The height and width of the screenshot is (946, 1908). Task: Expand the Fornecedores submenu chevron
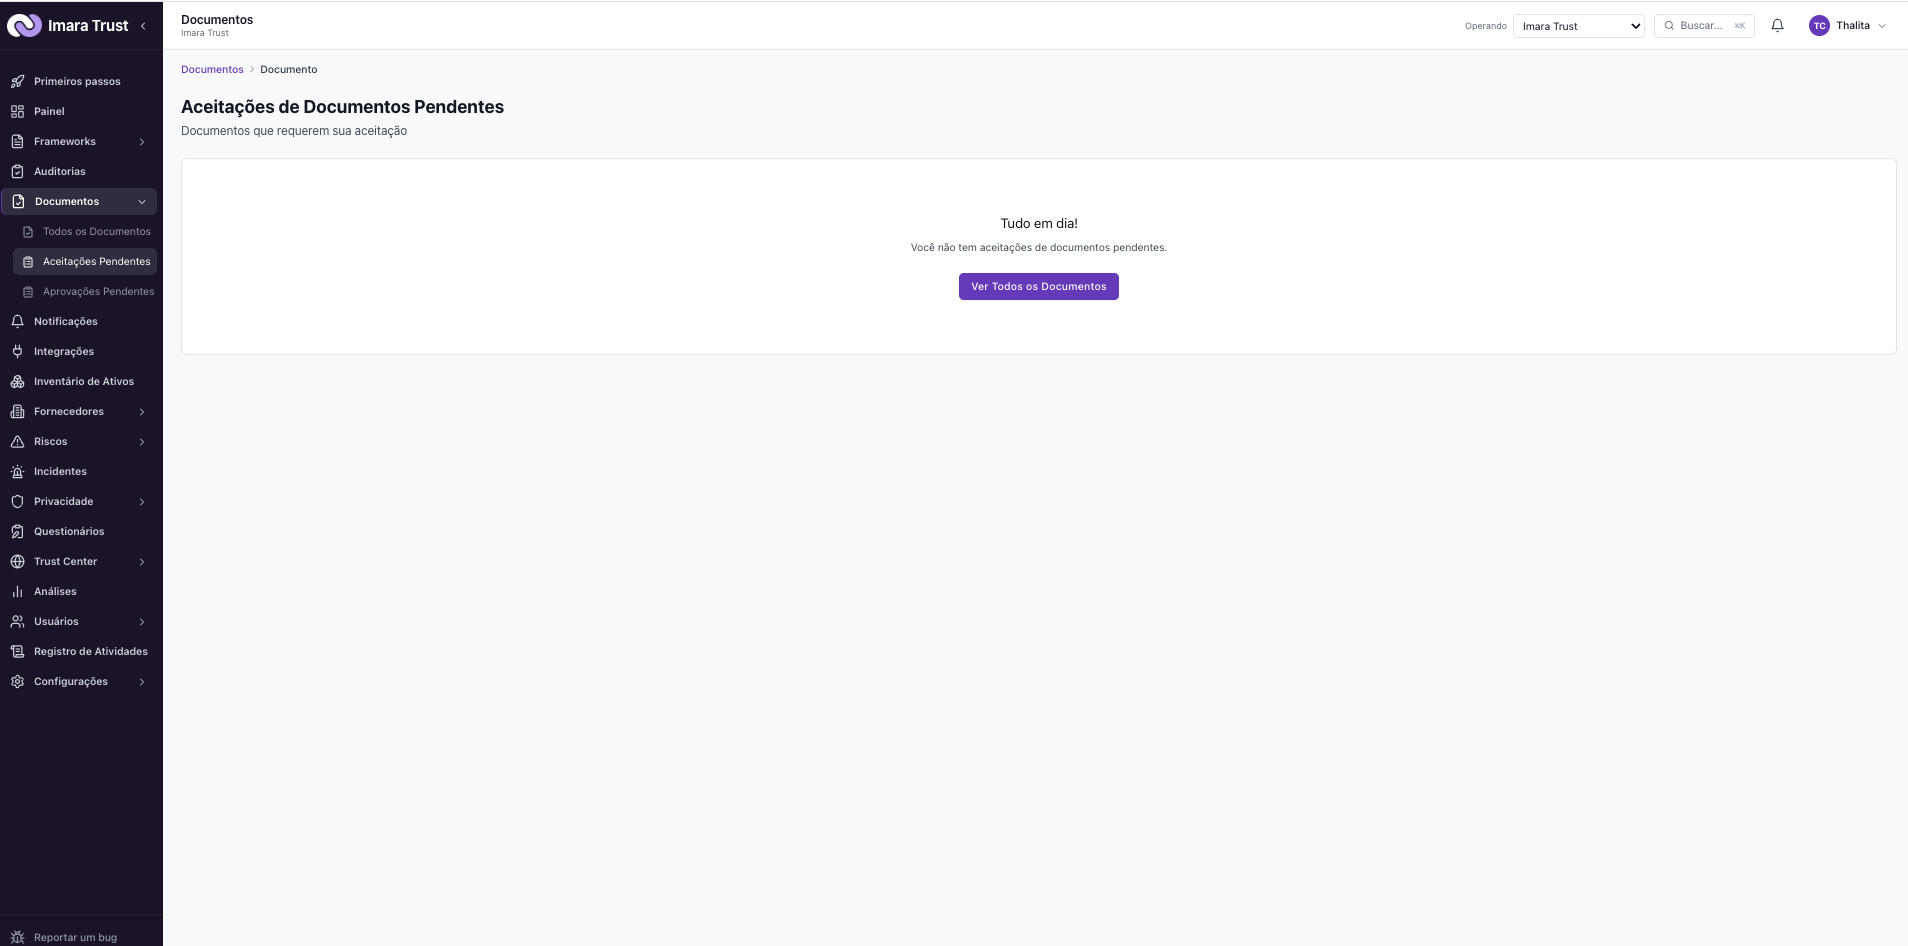(142, 412)
